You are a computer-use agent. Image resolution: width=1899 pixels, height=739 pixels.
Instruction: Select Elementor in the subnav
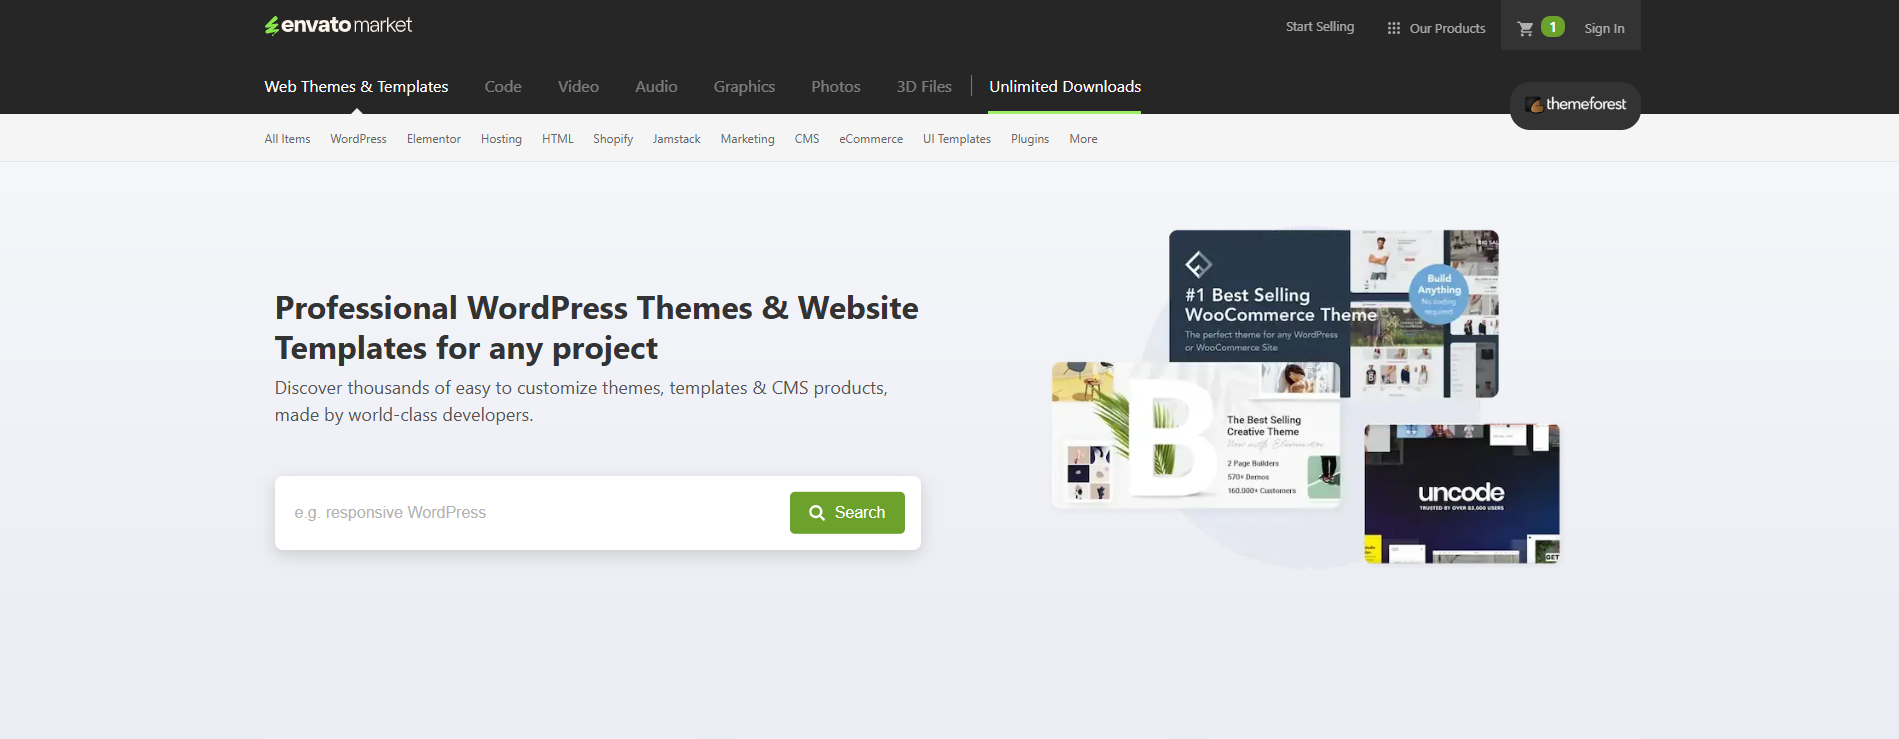click(434, 139)
